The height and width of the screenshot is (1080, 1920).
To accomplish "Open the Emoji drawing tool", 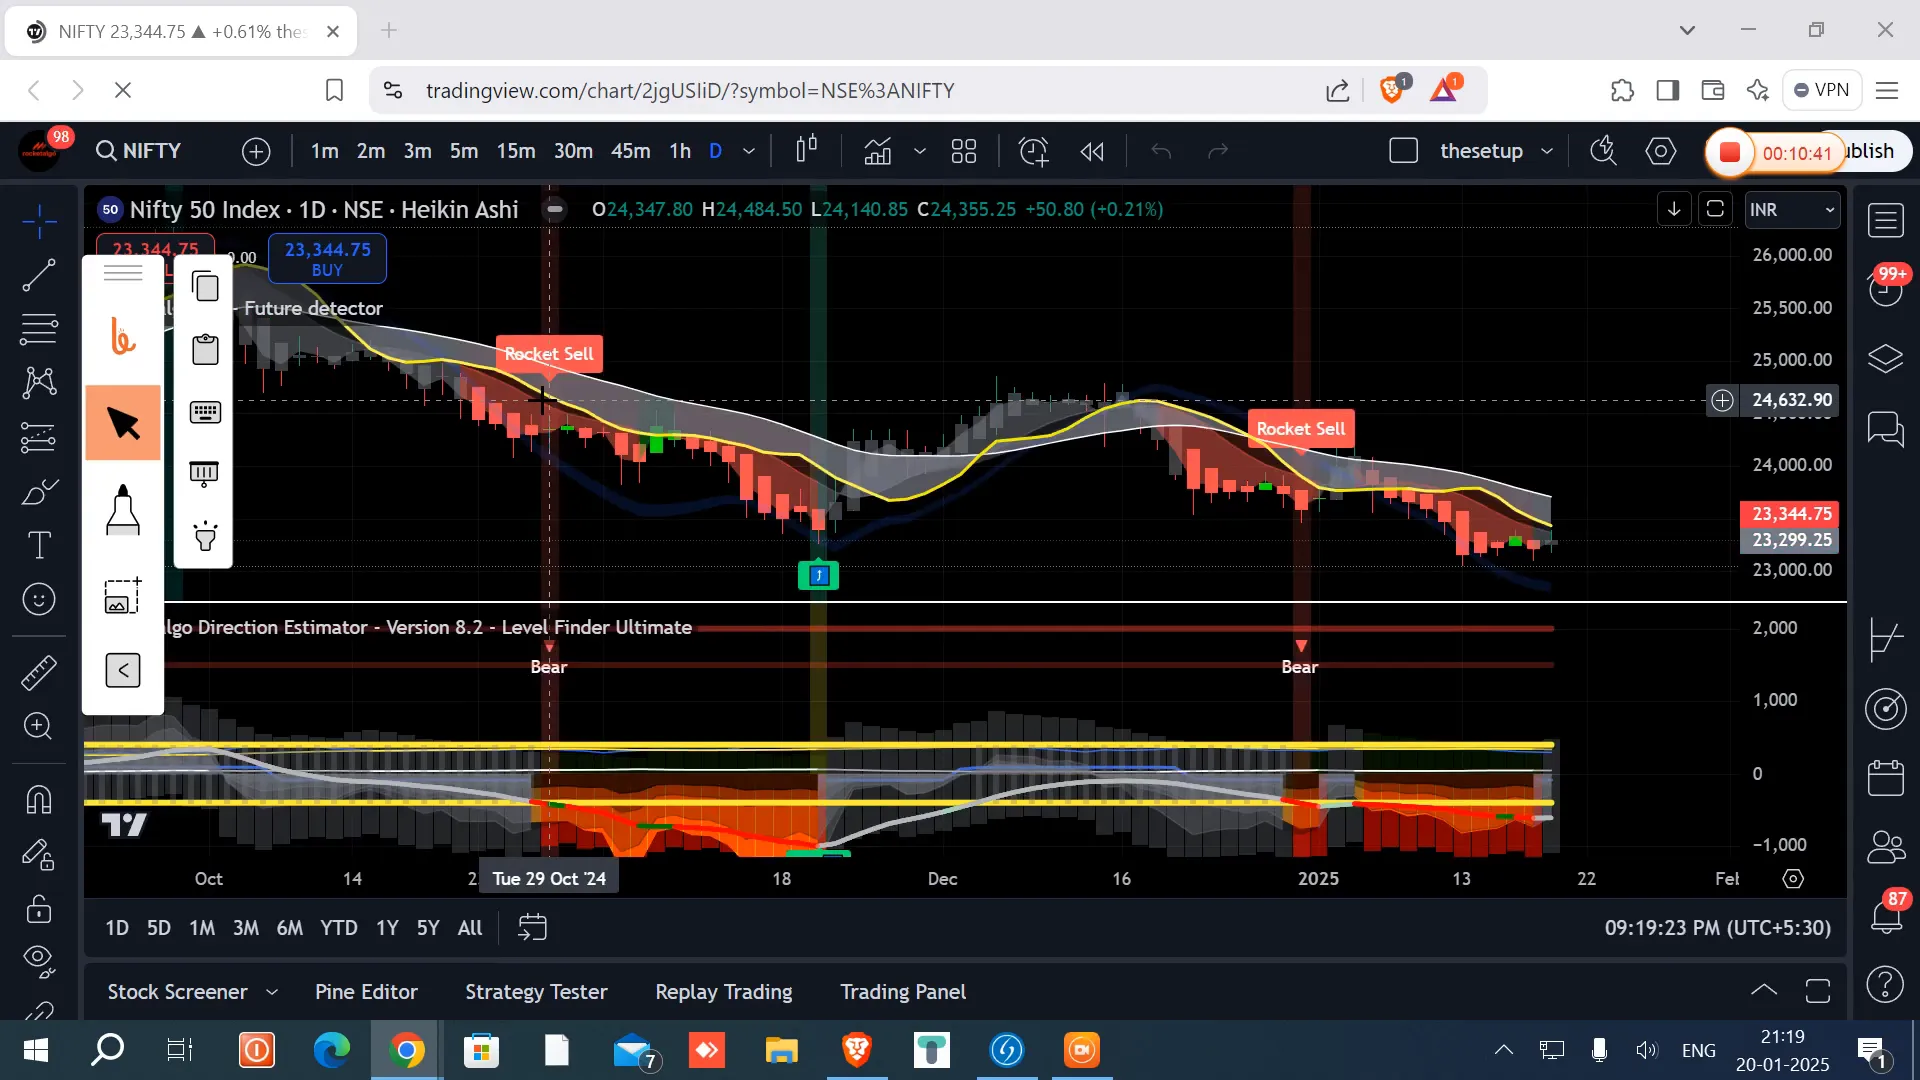I will coord(39,600).
